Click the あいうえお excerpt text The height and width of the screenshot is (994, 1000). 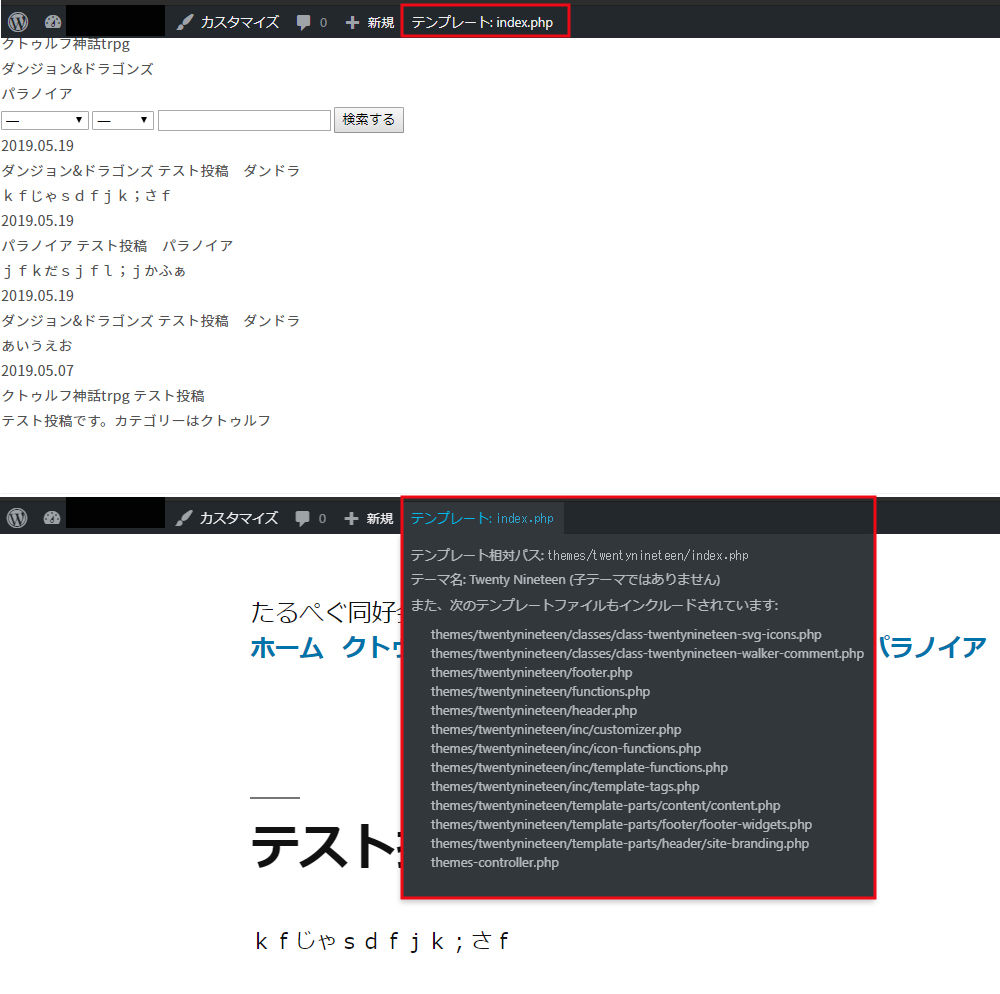coord(37,346)
